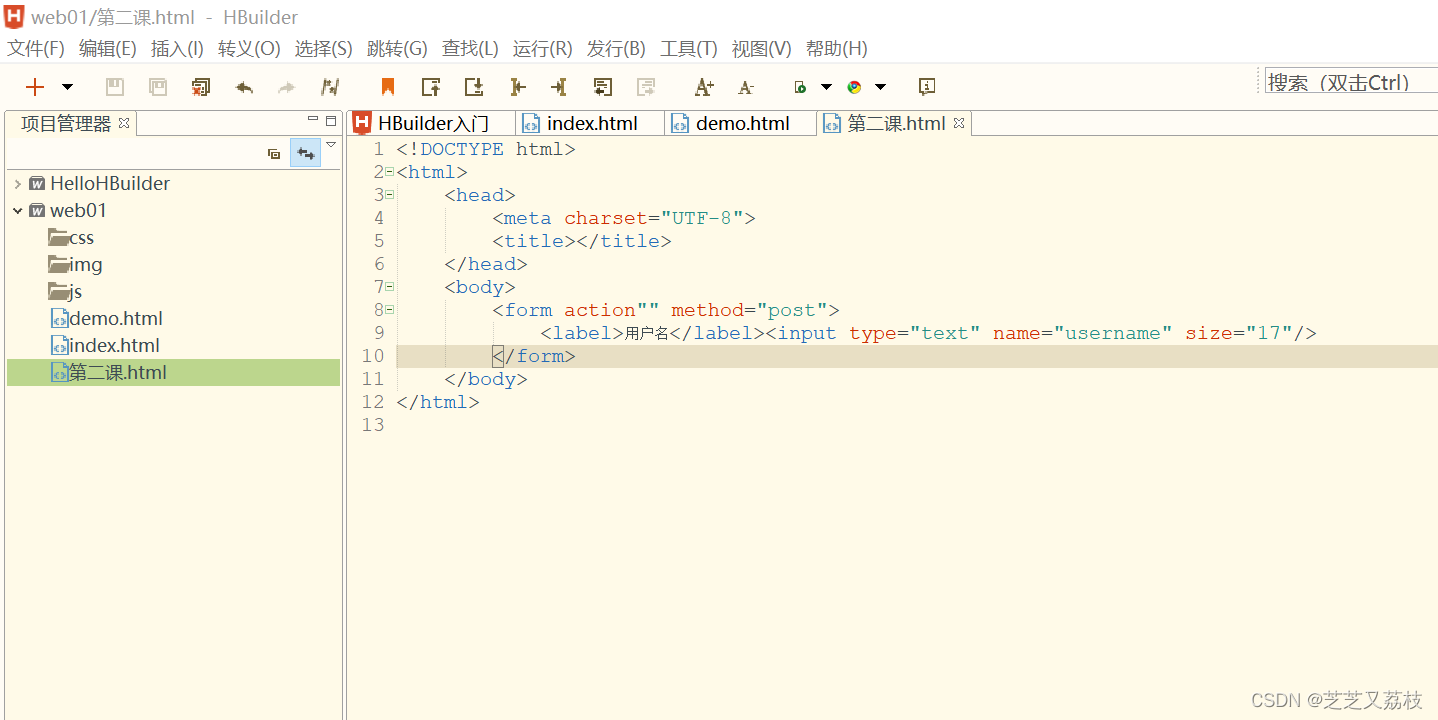The width and height of the screenshot is (1438, 720).
Task: Click the jump-down arrow box icon
Action: (x=474, y=87)
